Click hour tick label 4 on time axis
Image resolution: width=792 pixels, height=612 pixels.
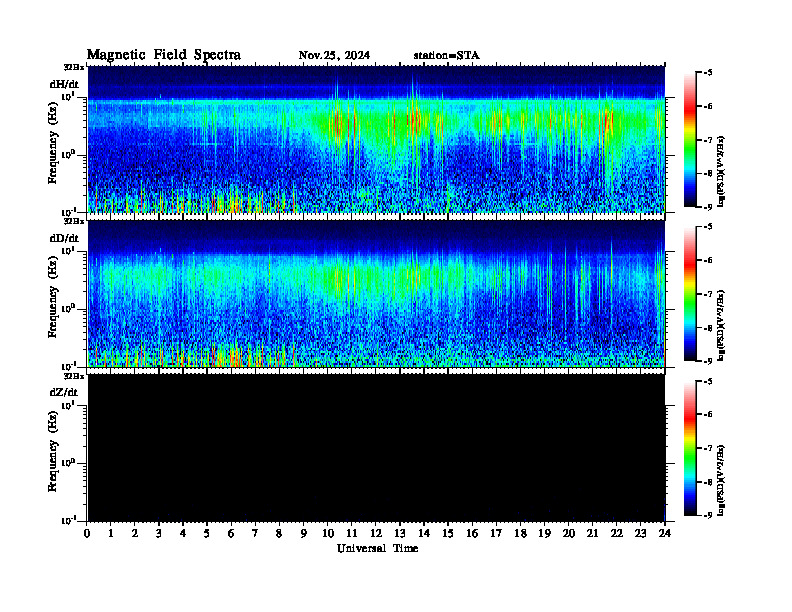coord(183,534)
